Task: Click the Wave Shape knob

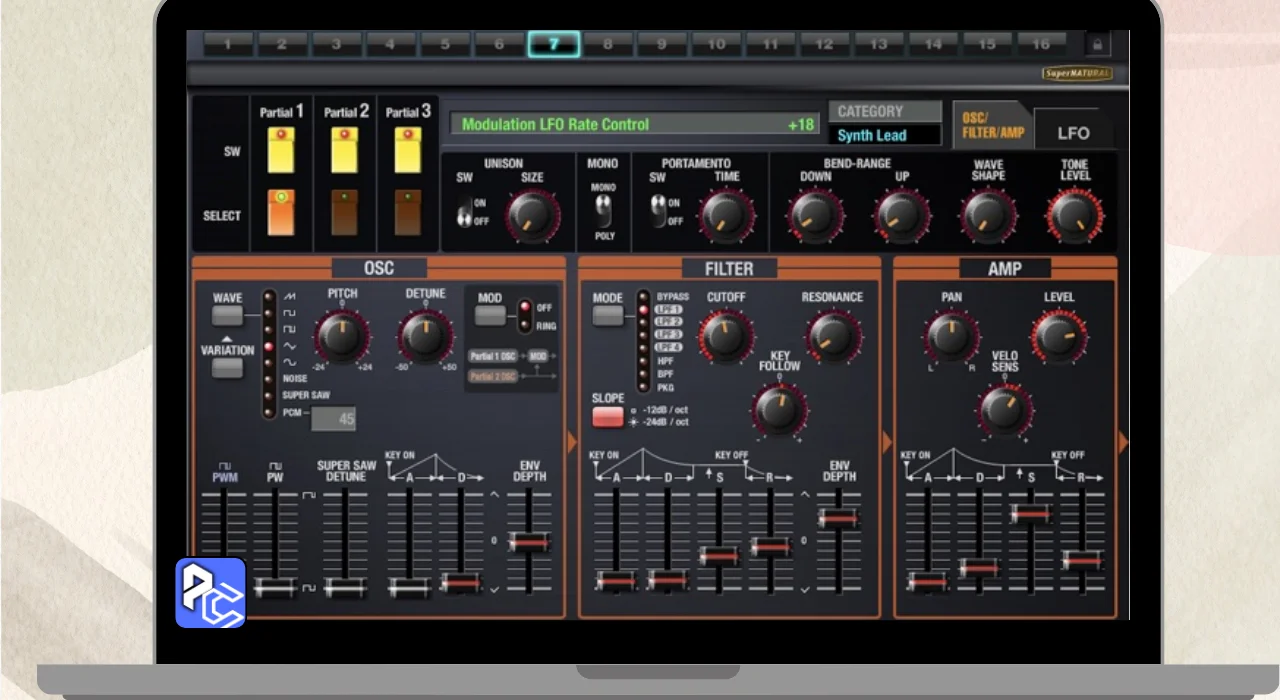Action: [988, 215]
